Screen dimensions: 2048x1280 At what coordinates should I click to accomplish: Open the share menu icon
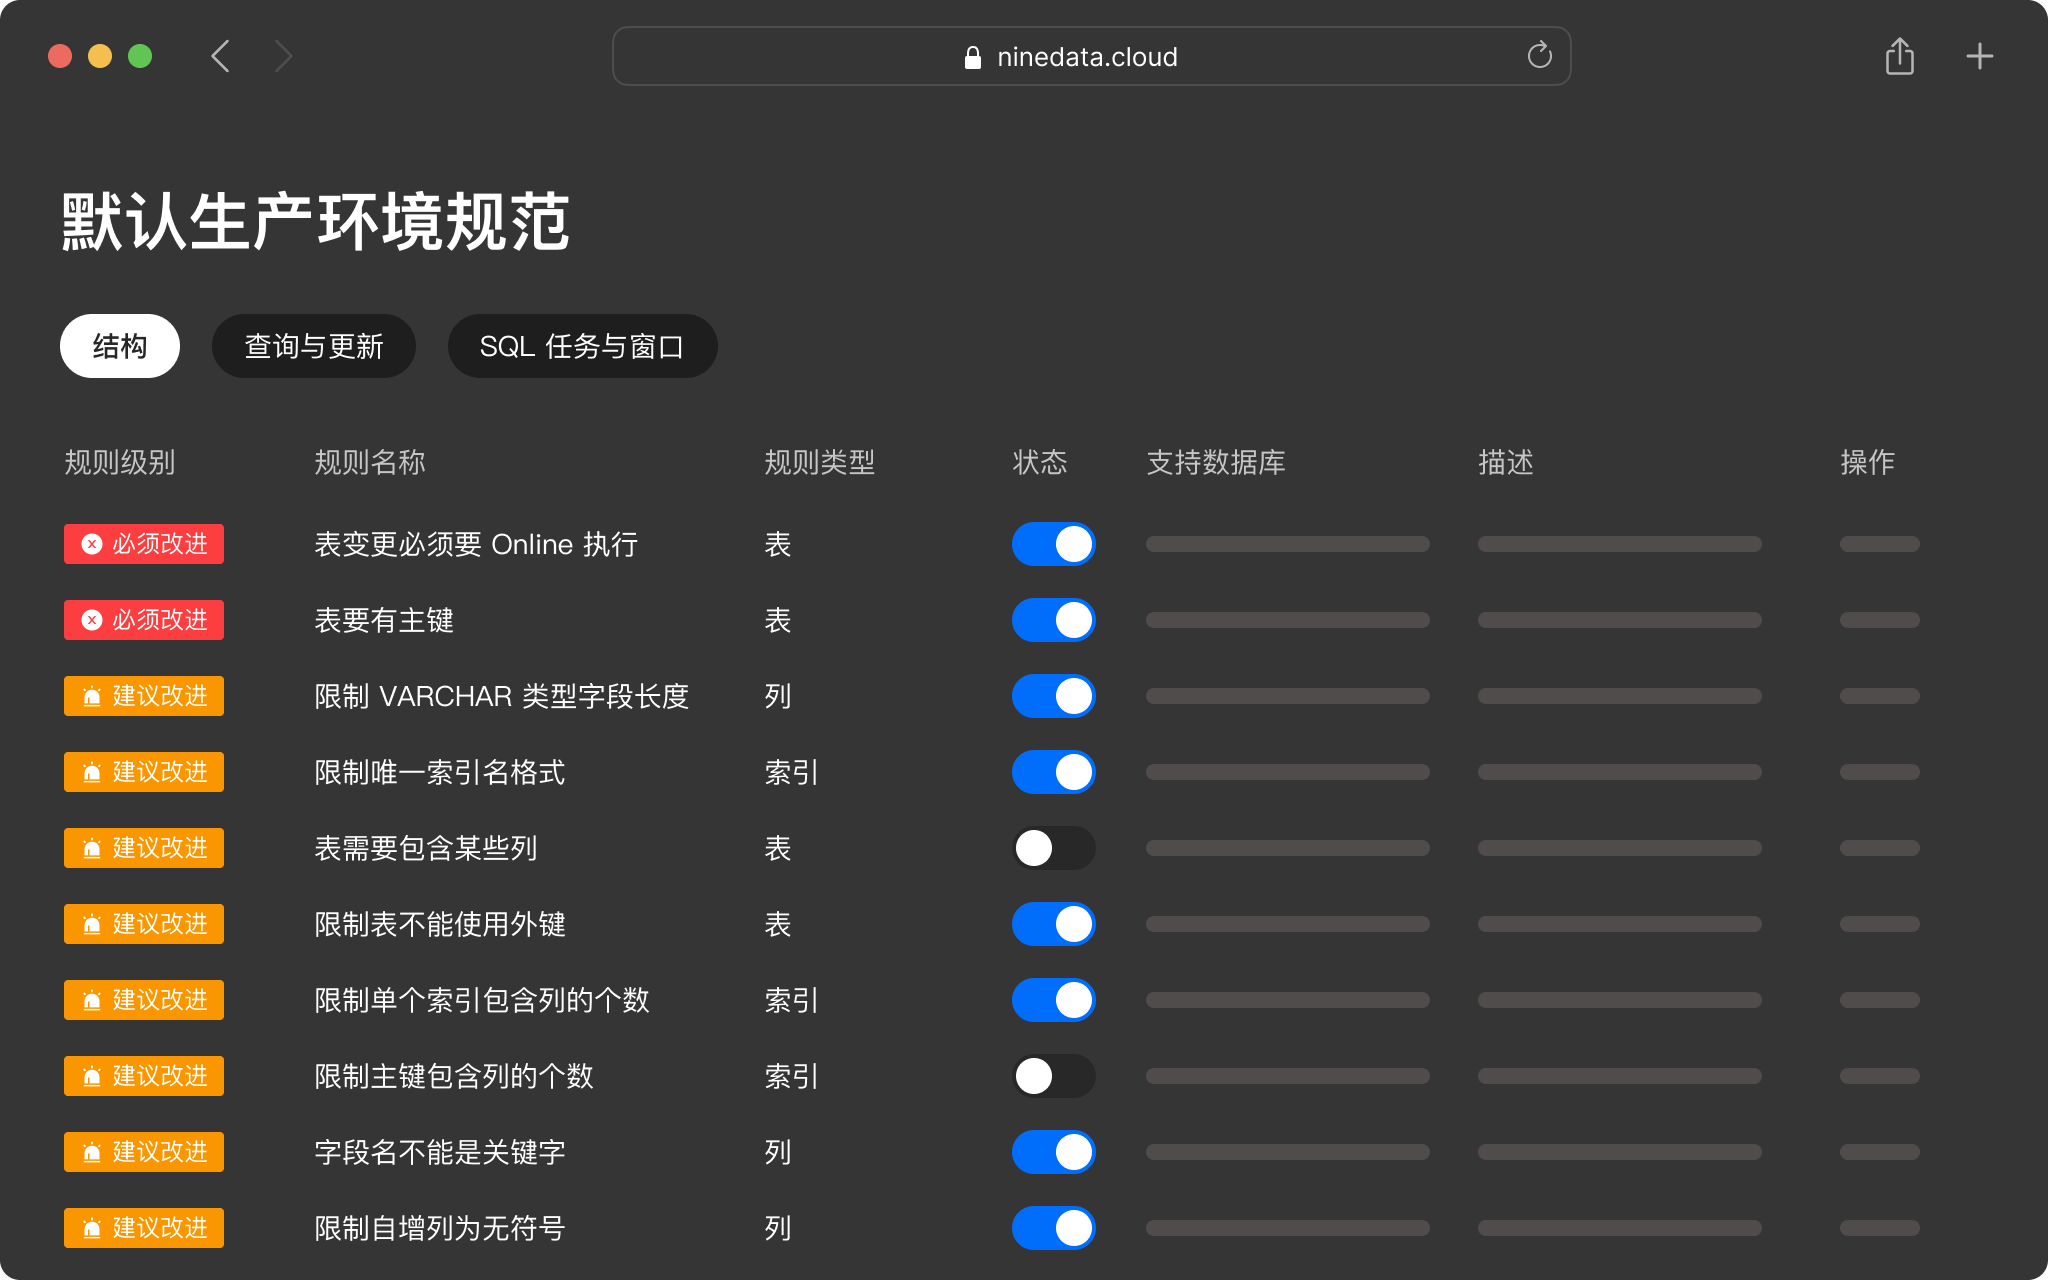point(1899,56)
